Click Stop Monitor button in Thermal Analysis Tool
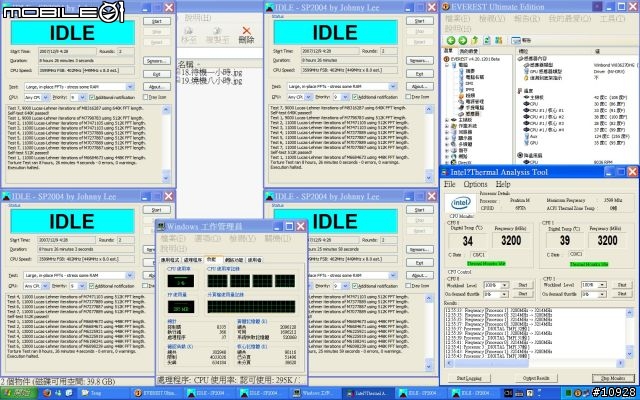This screenshot has width=640, height=400. [613, 378]
